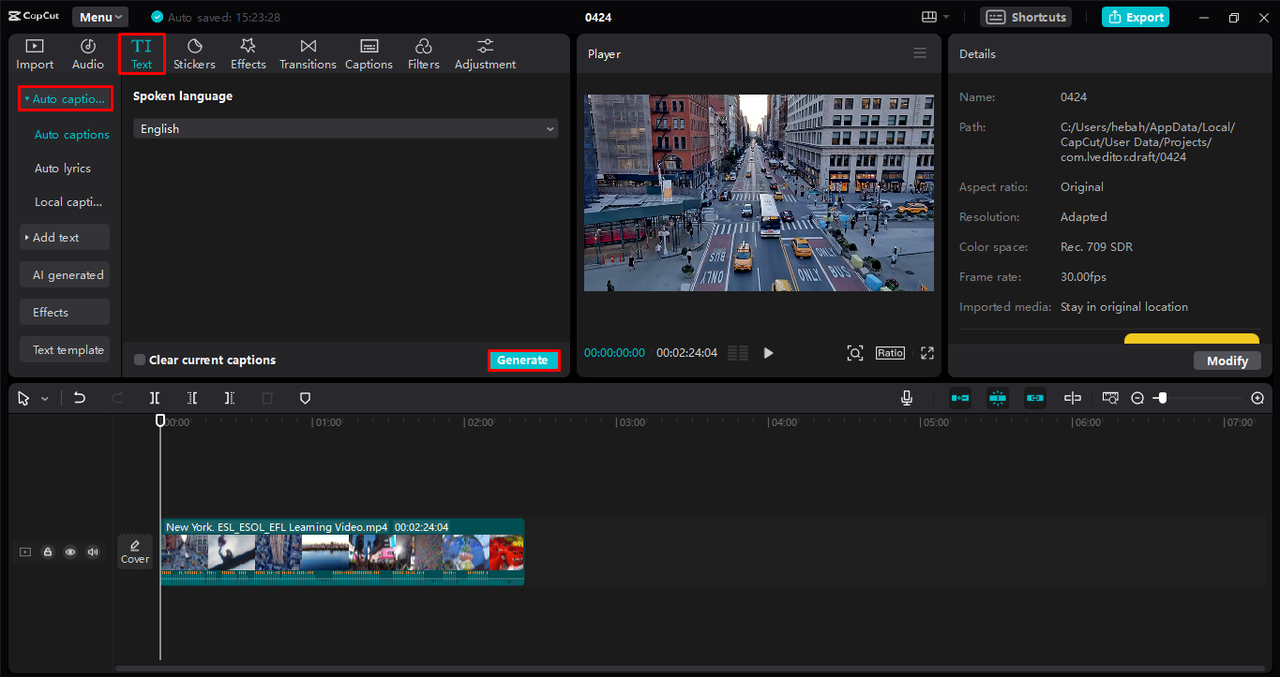Click the Generate button

click(522, 360)
